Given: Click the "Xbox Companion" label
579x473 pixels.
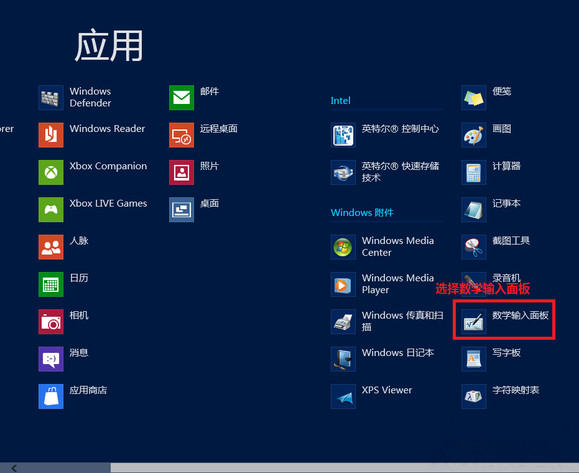Looking at the screenshot, I should tap(108, 166).
